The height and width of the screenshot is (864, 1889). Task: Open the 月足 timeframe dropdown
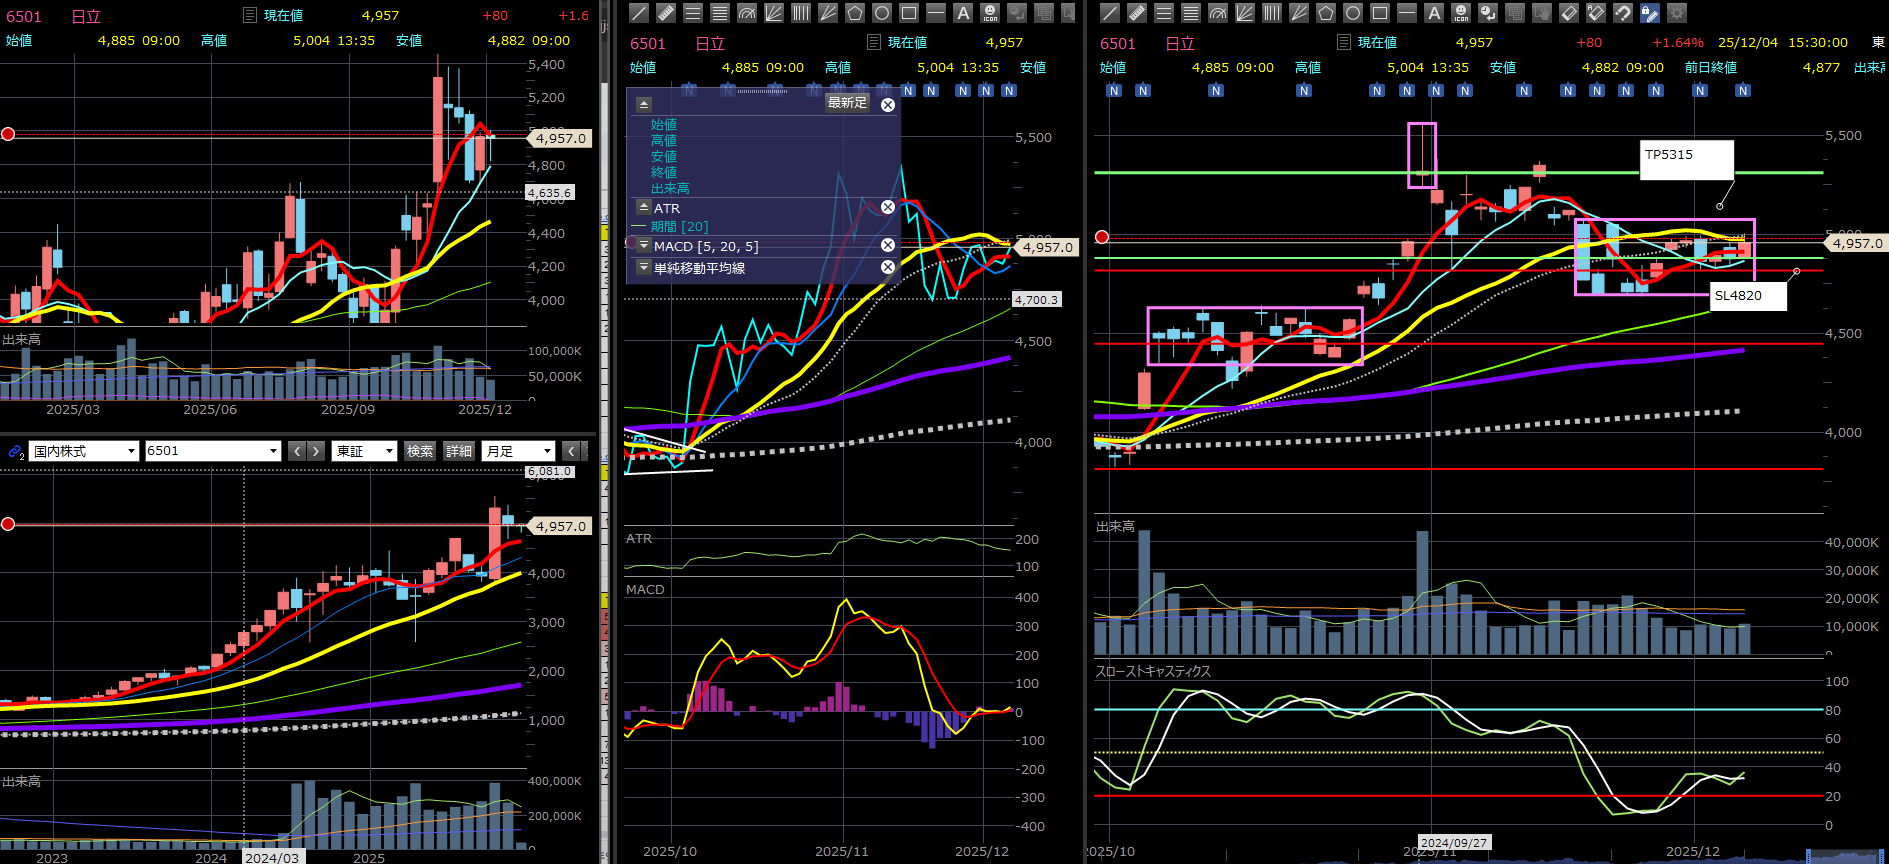pyautogui.click(x=518, y=451)
